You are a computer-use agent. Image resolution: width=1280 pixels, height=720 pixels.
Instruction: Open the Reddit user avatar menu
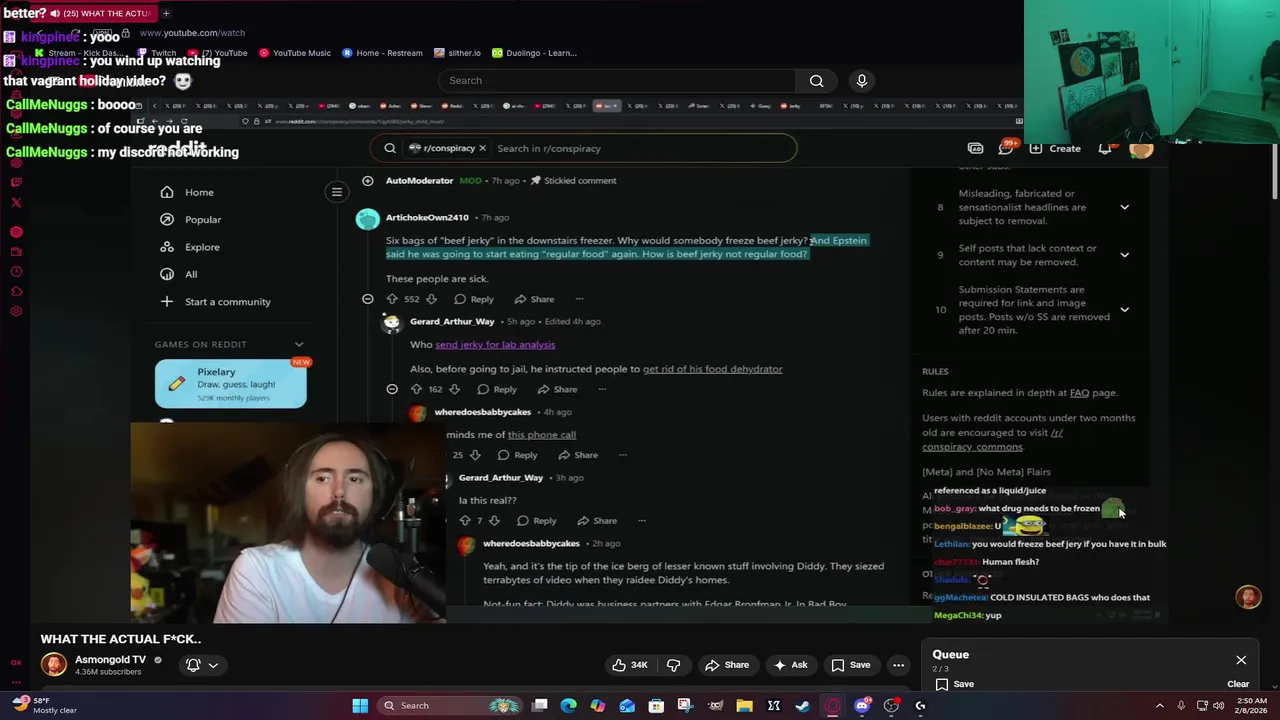click(x=1142, y=149)
